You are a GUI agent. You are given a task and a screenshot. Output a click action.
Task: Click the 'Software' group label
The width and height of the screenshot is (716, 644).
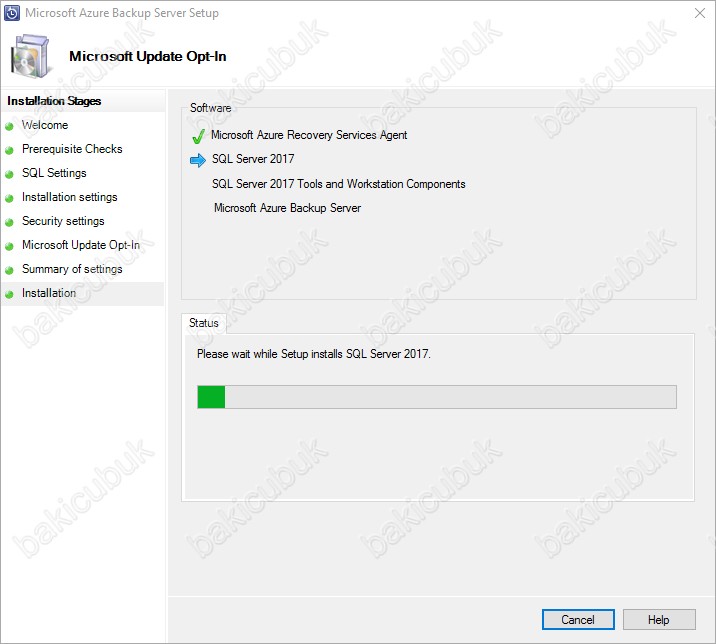coord(211,108)
